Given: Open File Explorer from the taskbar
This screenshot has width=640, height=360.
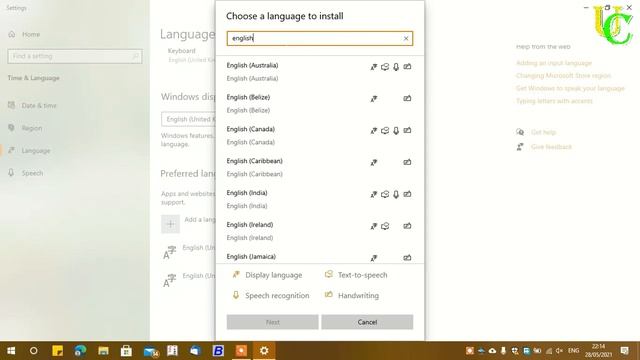Looking at the screenshot, I should pos(103,351).
